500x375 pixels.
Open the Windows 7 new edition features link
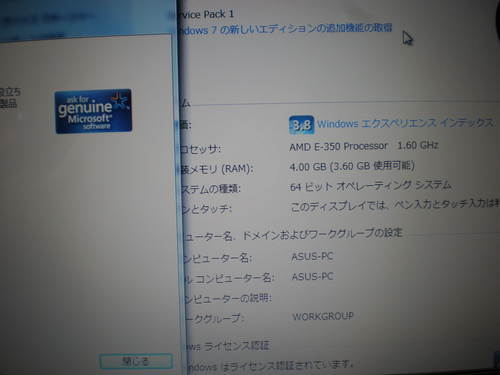coord(285,29)
